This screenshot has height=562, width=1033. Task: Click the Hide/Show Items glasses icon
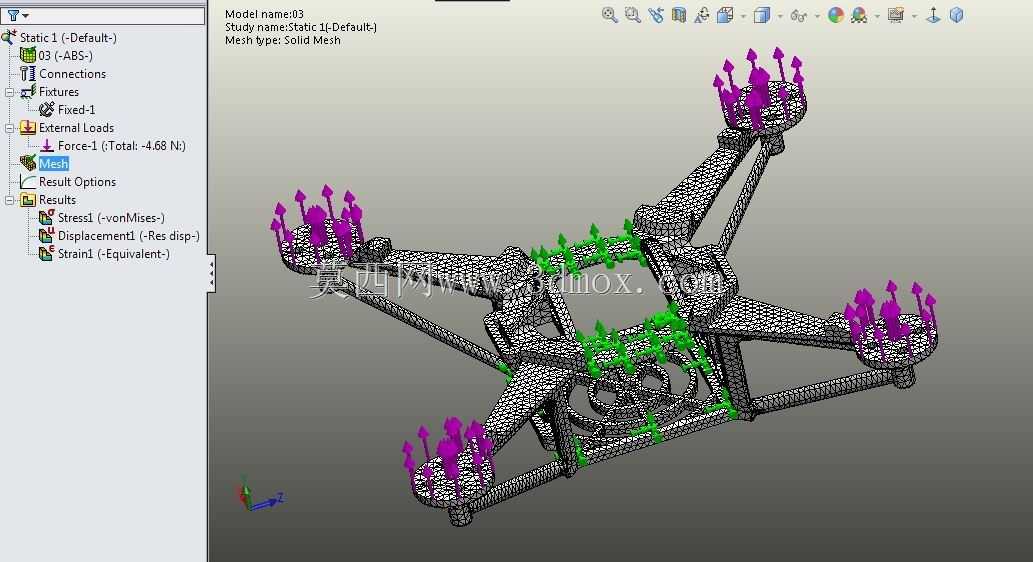tap(798, 15)
